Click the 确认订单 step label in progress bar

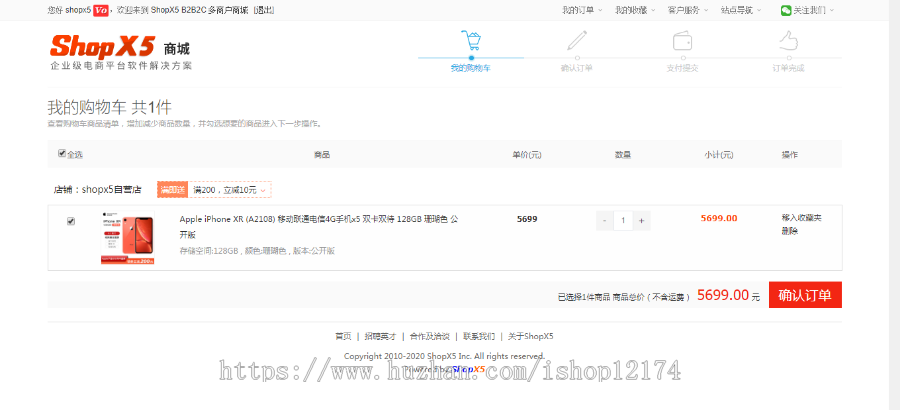coord(577,68)
